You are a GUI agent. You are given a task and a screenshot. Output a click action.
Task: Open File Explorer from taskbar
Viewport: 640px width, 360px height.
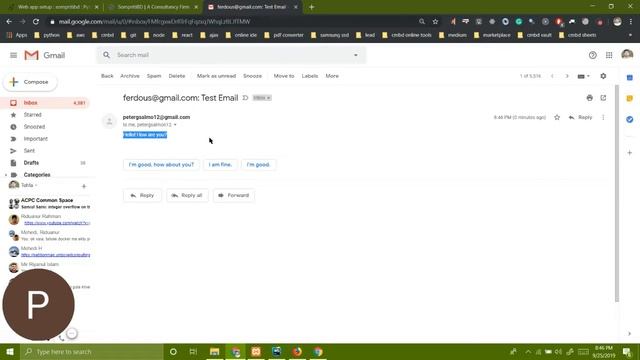click(214, 351)
